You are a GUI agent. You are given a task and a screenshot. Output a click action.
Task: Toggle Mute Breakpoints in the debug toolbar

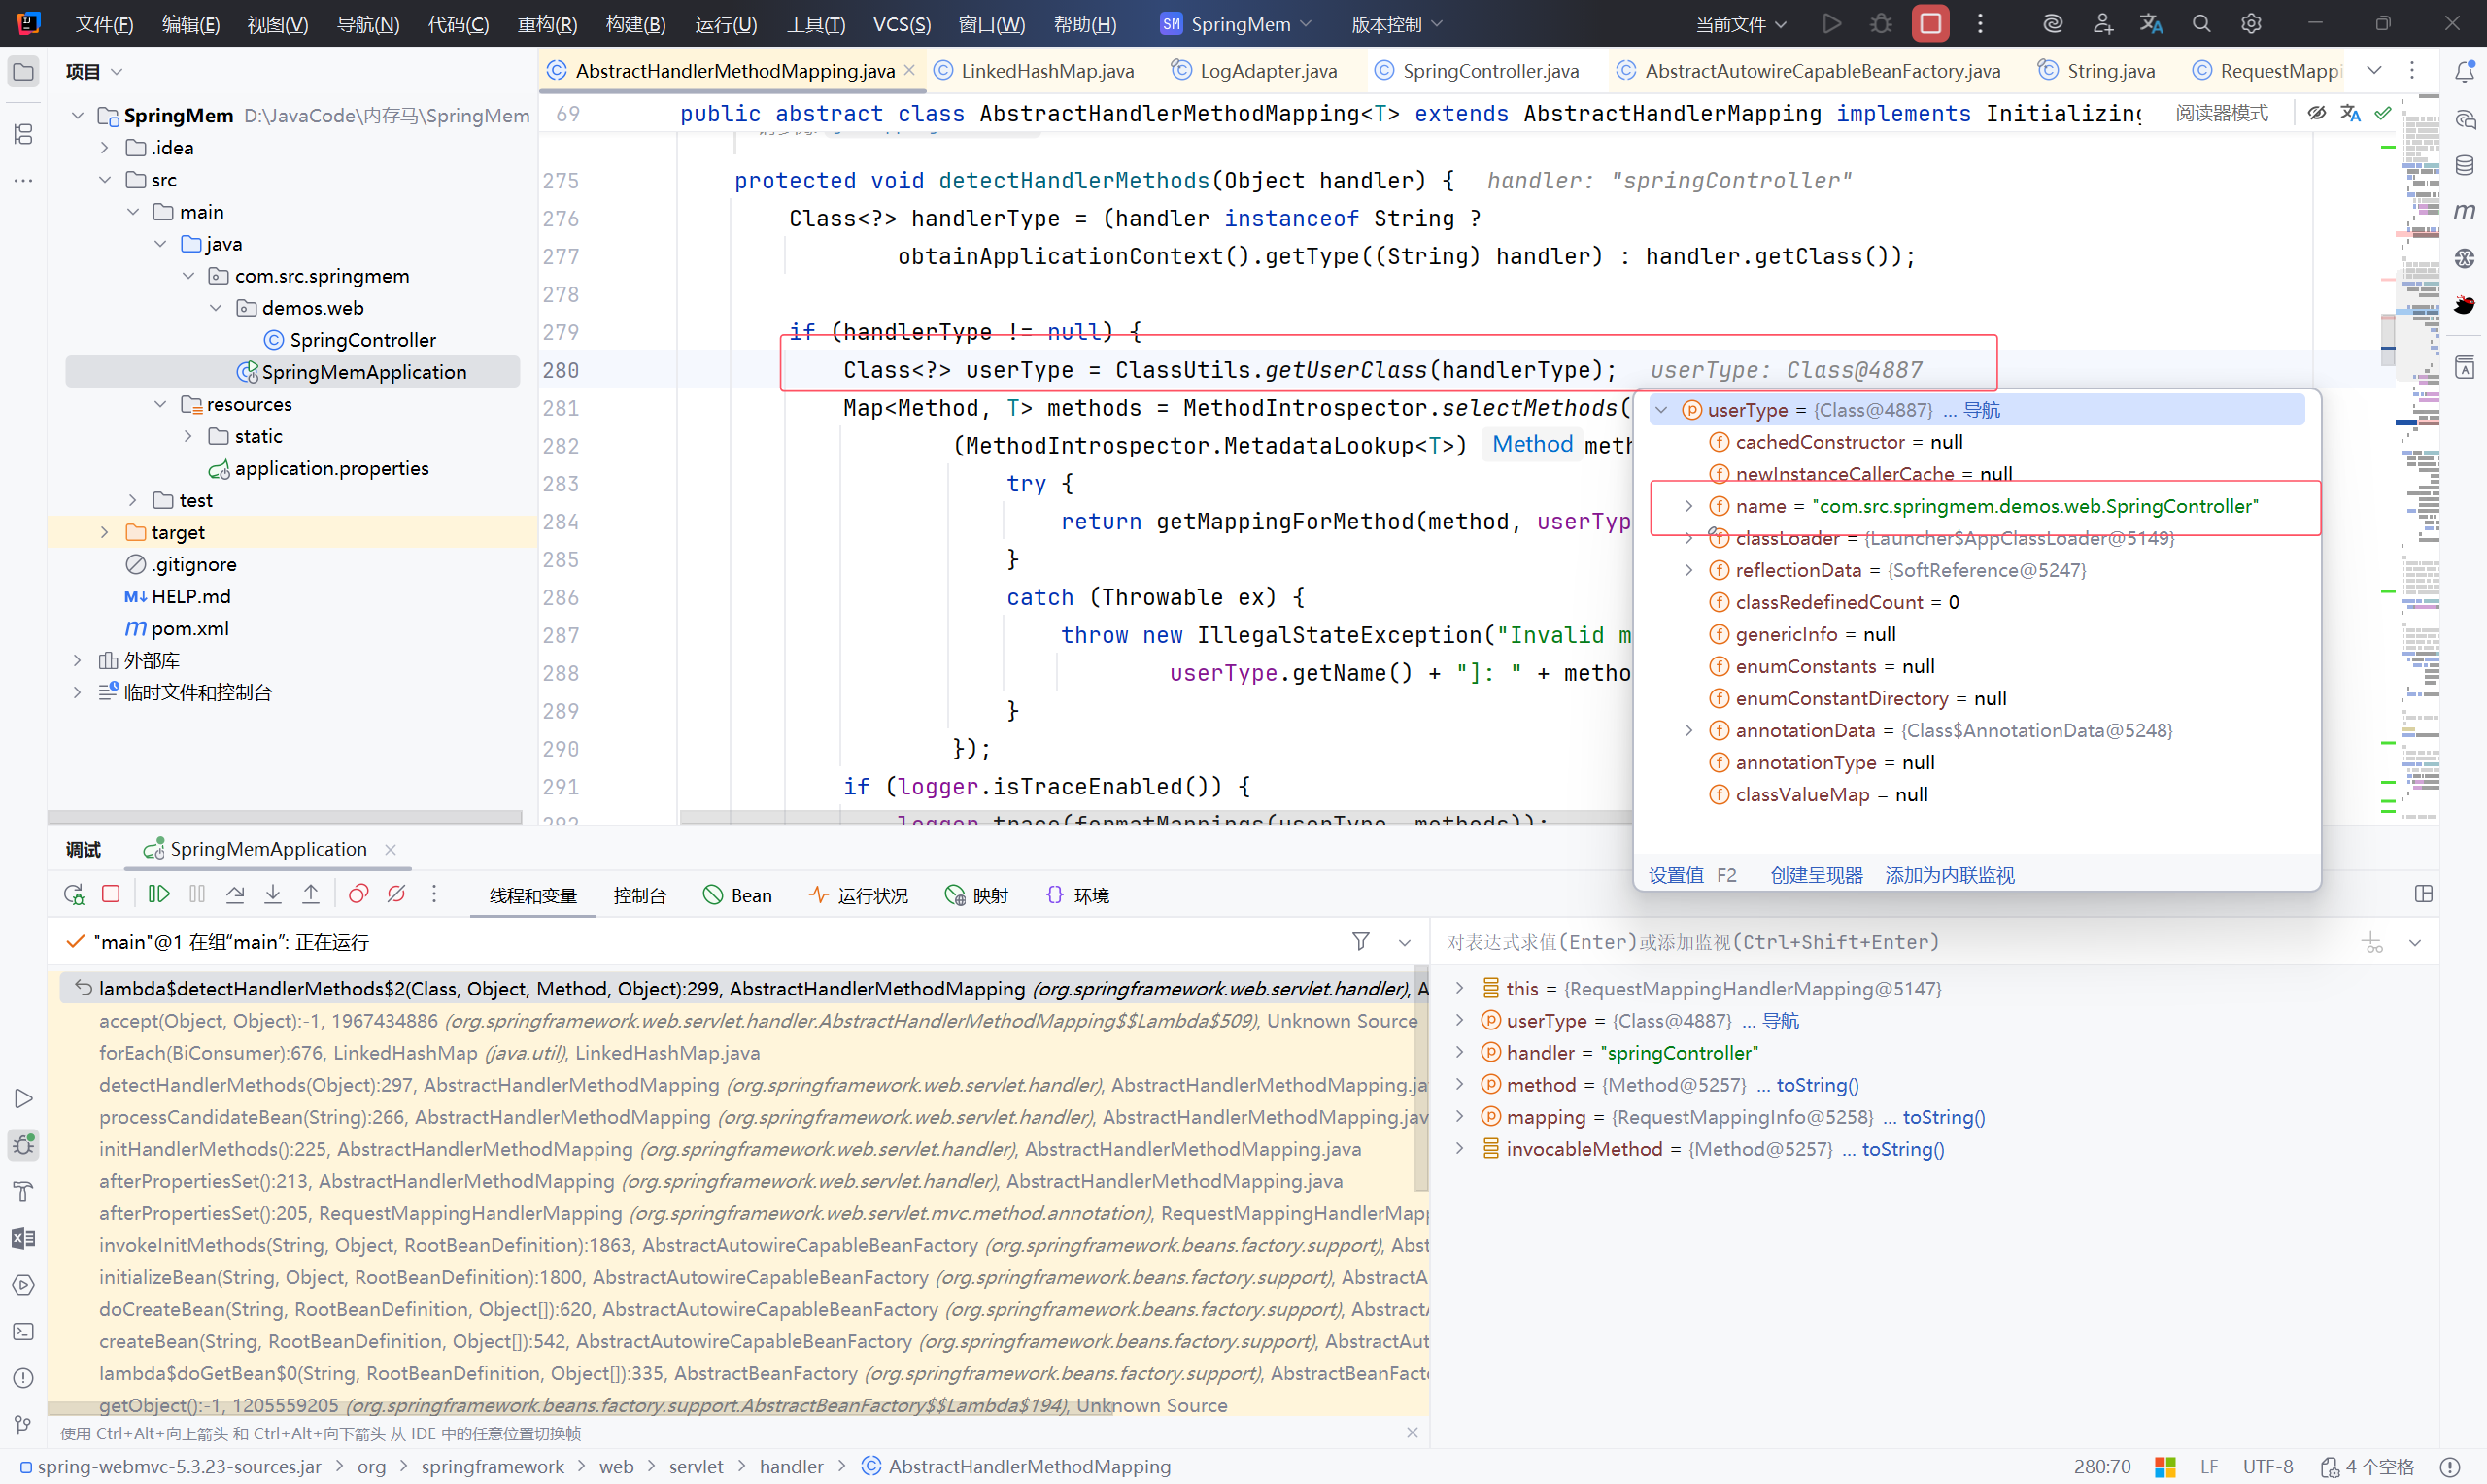pyautogui.click(x=396, y=894)
